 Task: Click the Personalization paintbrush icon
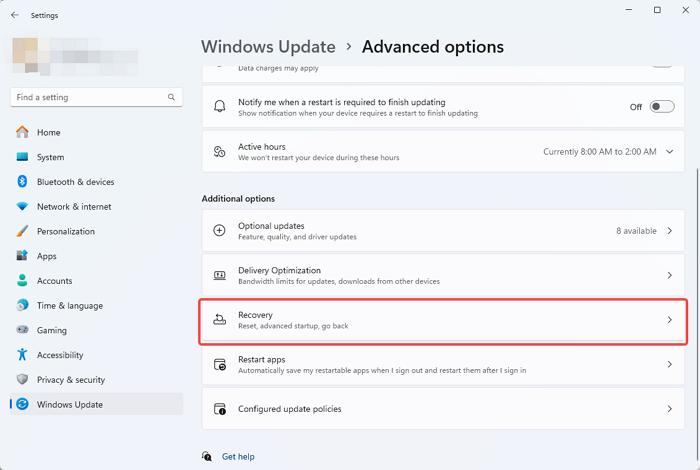click(x=22, y=231)
